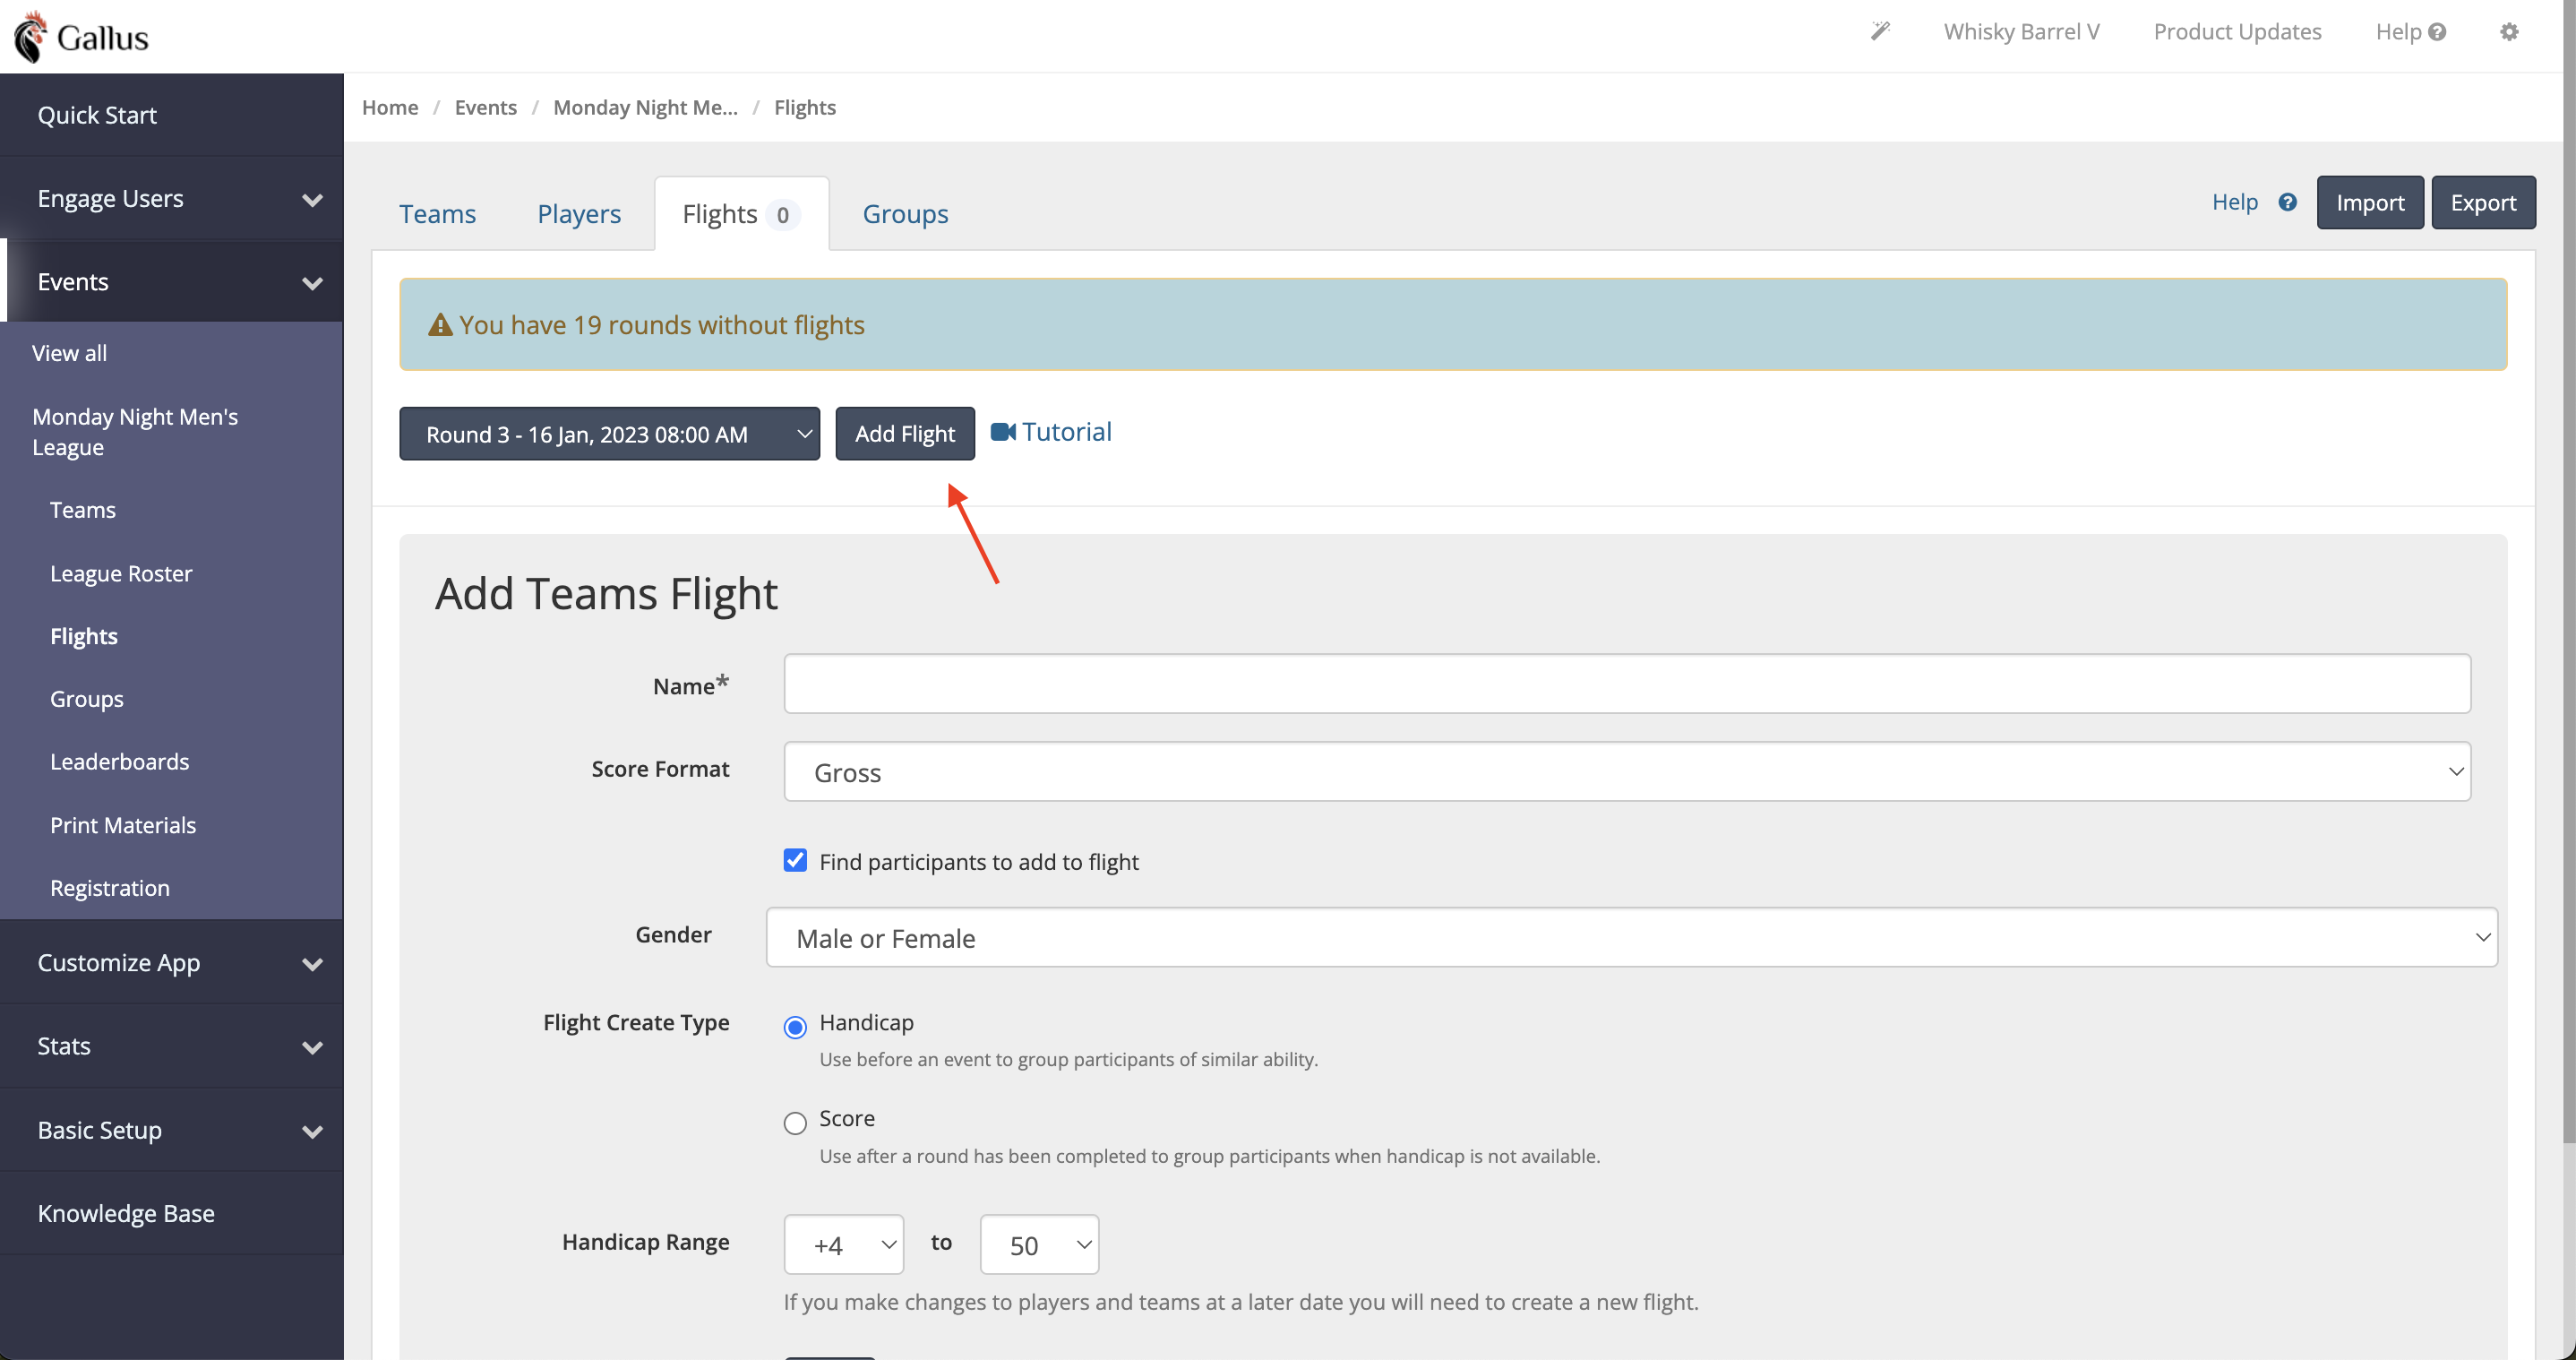This screenshot has height=1360, width=2576.
Task: Open the Score Format Gross dropdown
Action: coord(1627,771)
